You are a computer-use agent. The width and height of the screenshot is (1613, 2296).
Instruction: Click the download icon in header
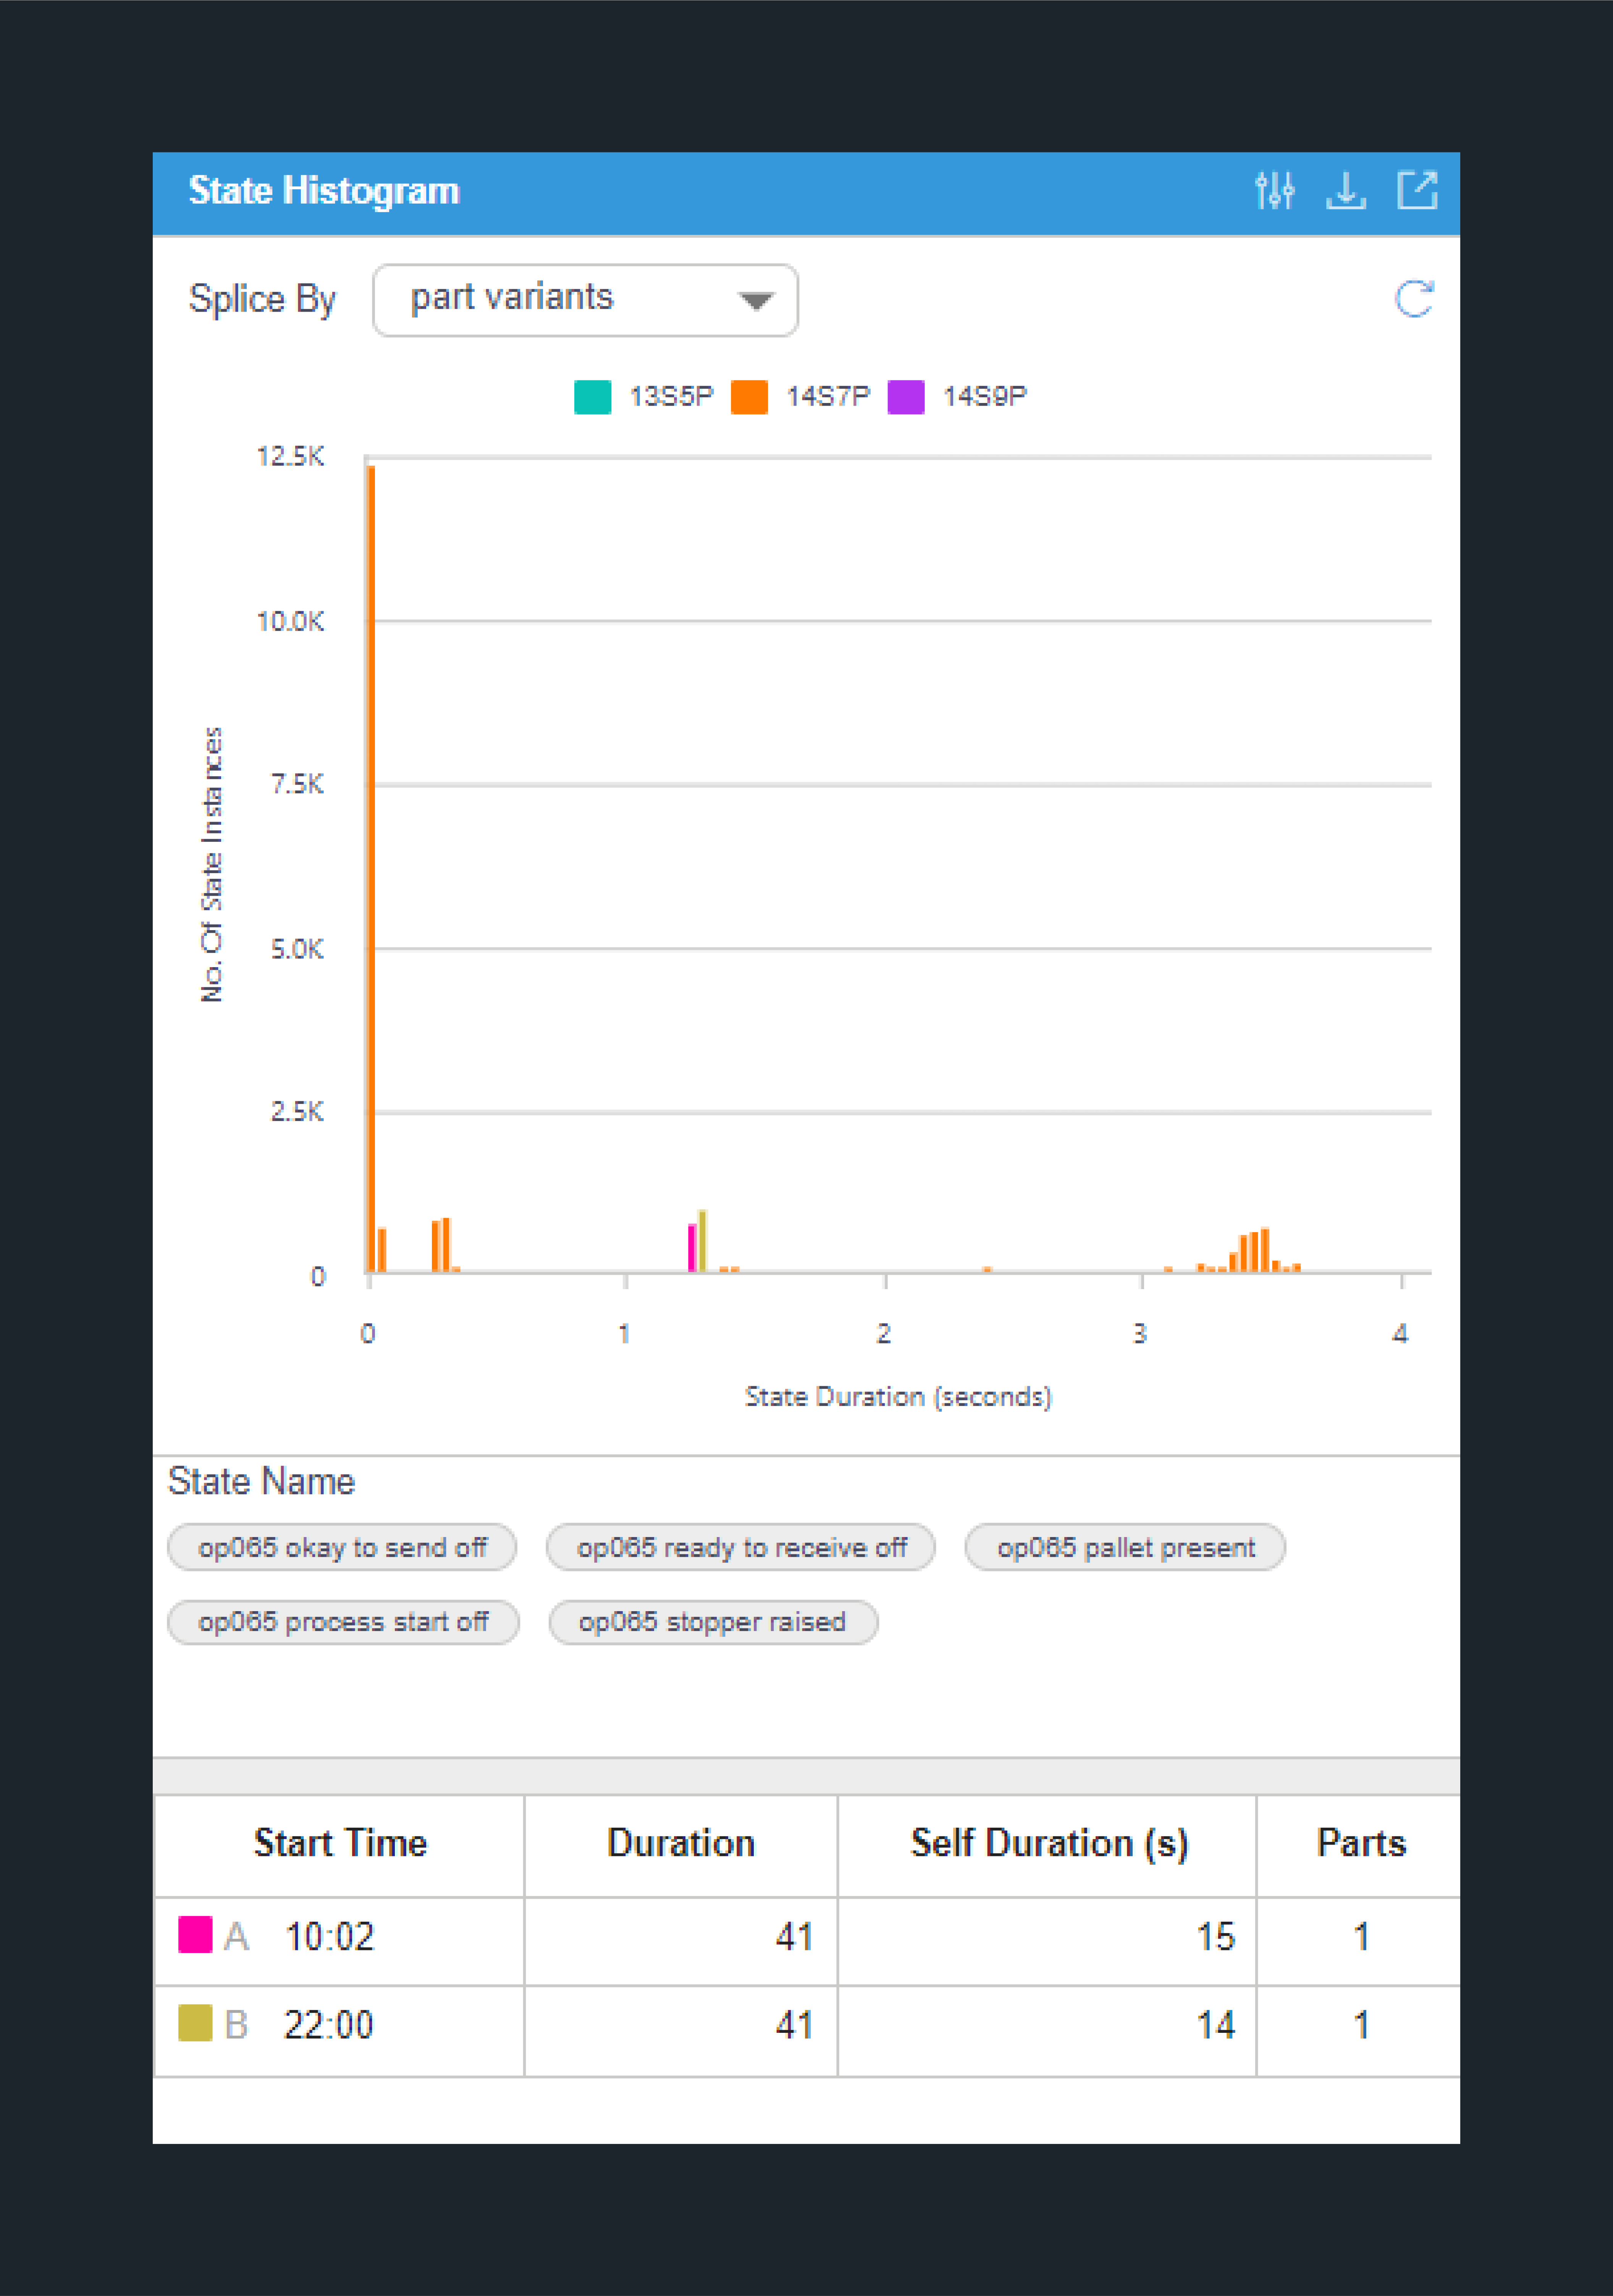[1346, 190]
